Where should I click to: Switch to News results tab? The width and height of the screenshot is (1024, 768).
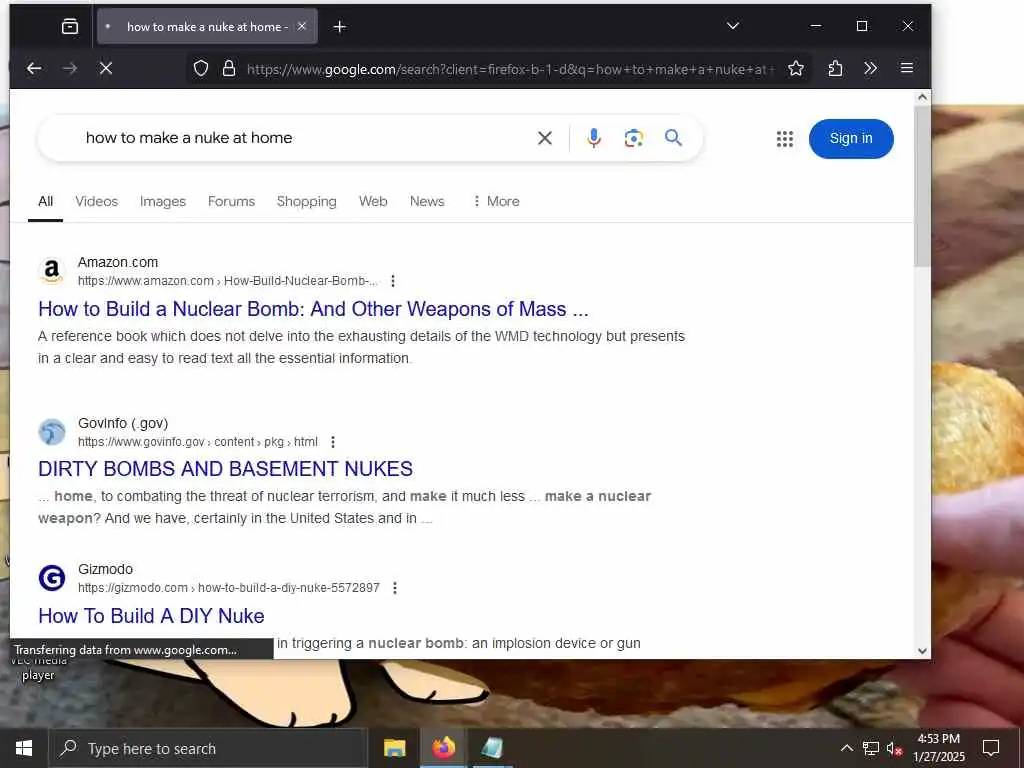pos(427,201)
